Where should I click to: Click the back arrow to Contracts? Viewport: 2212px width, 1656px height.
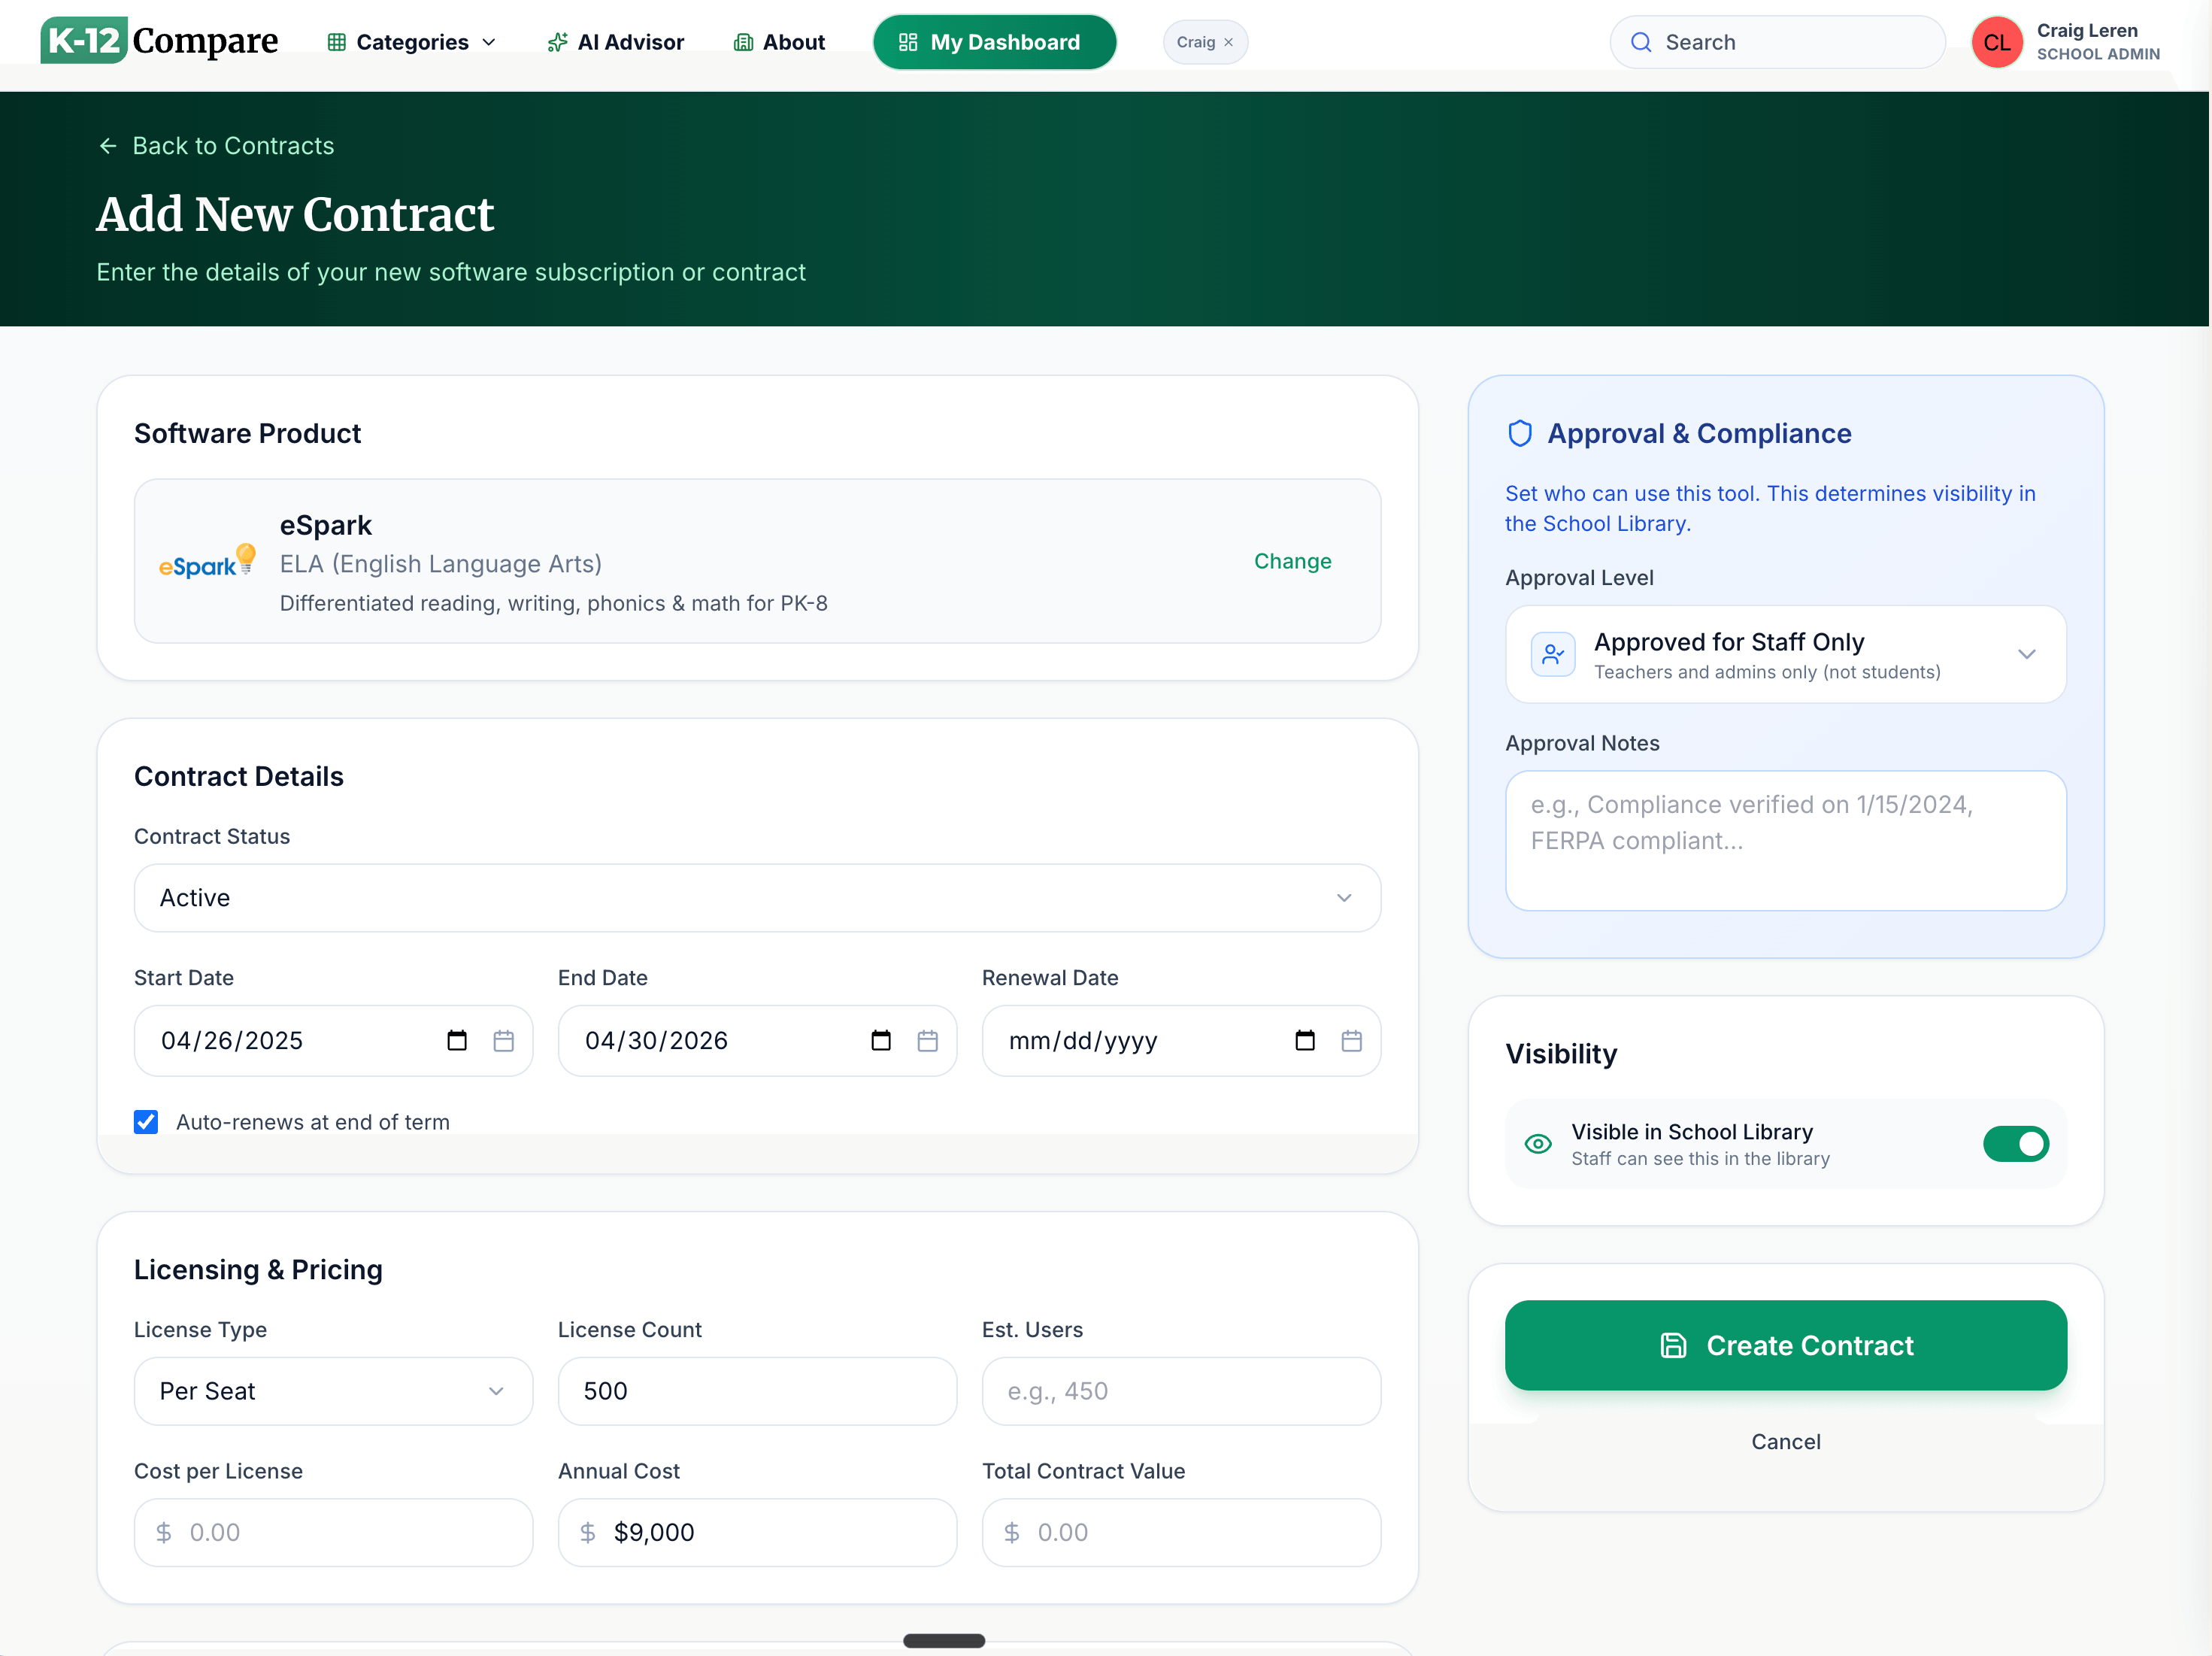pos(108,146)
